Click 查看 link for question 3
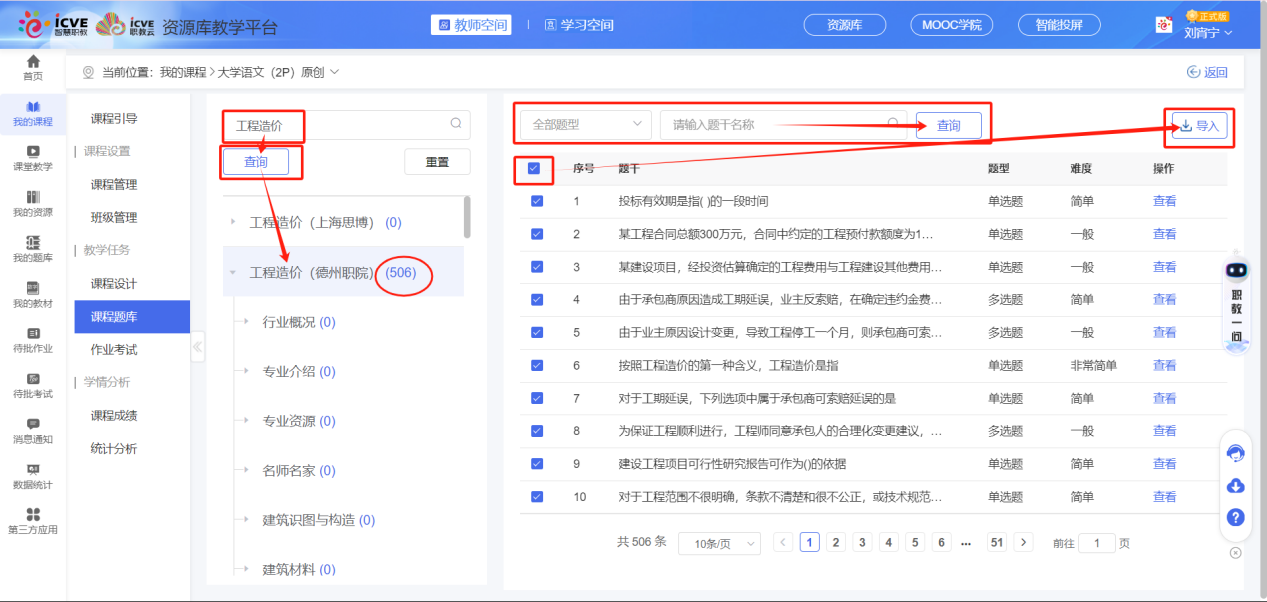This screenshot has height=602, width=1267. click(x=1164, y=267)
